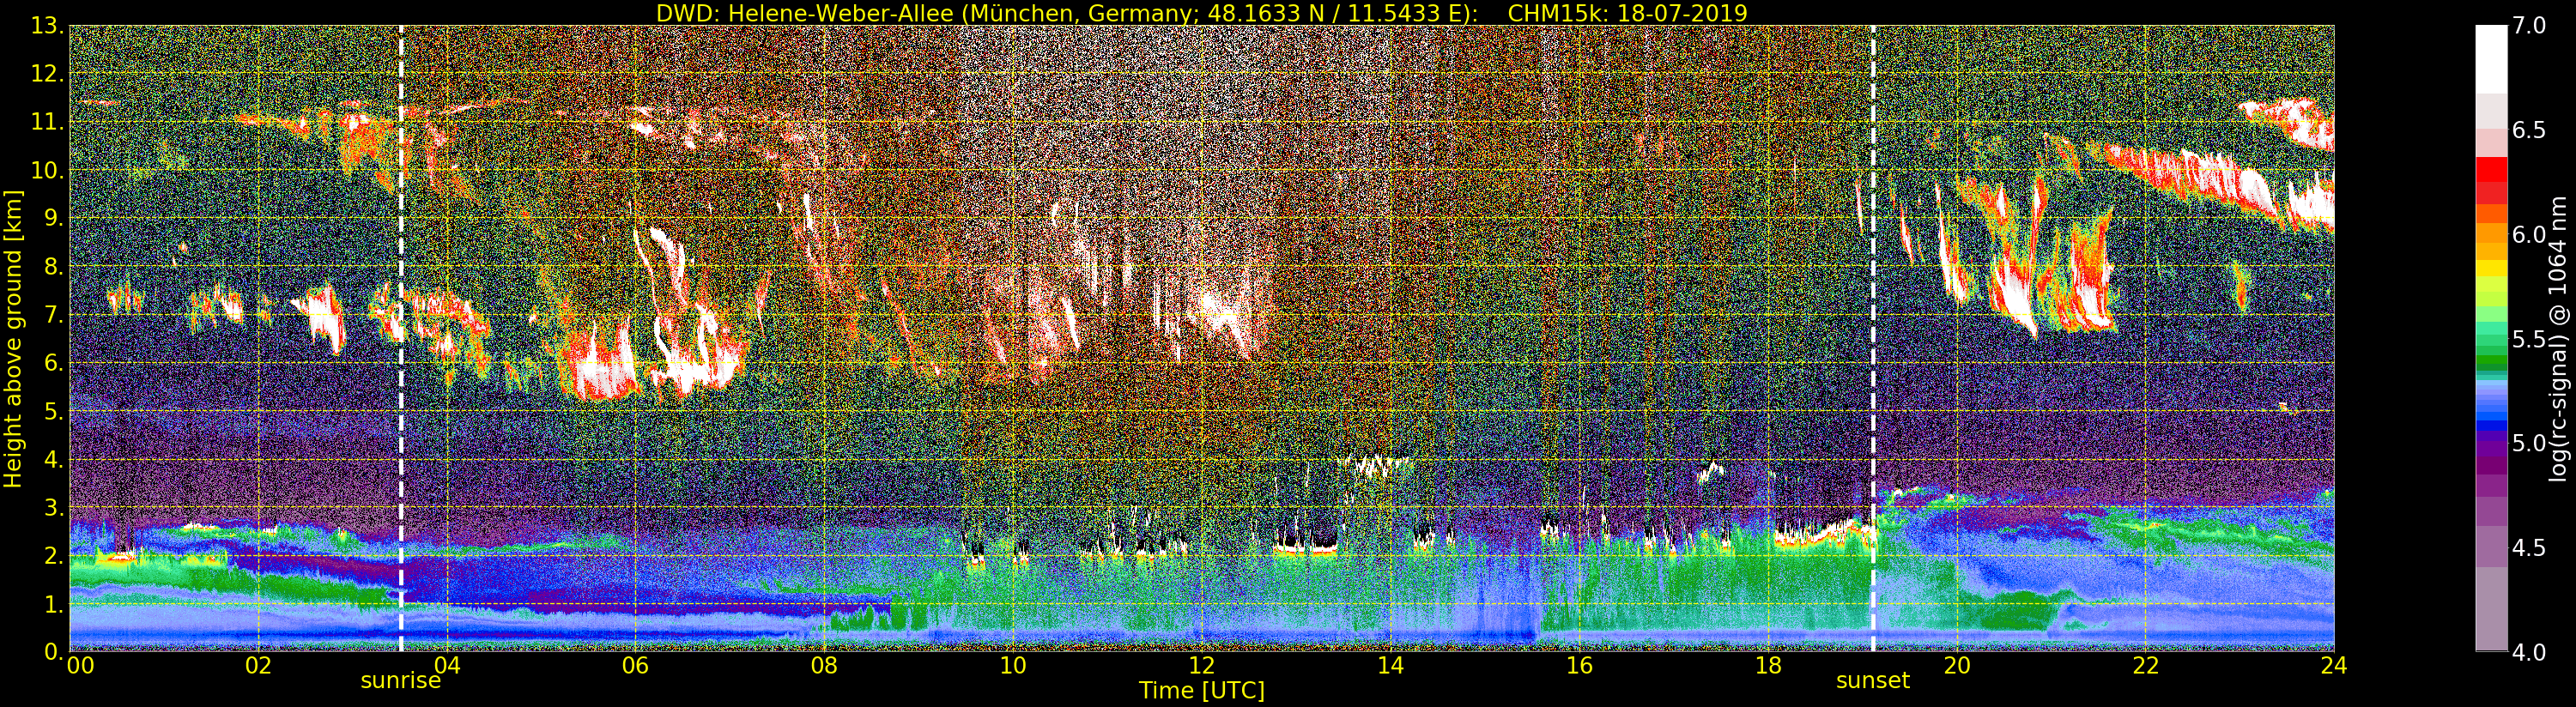Click time axis tick label '06'
This screenshot has width=2576, height=707.
pos(636,666)
